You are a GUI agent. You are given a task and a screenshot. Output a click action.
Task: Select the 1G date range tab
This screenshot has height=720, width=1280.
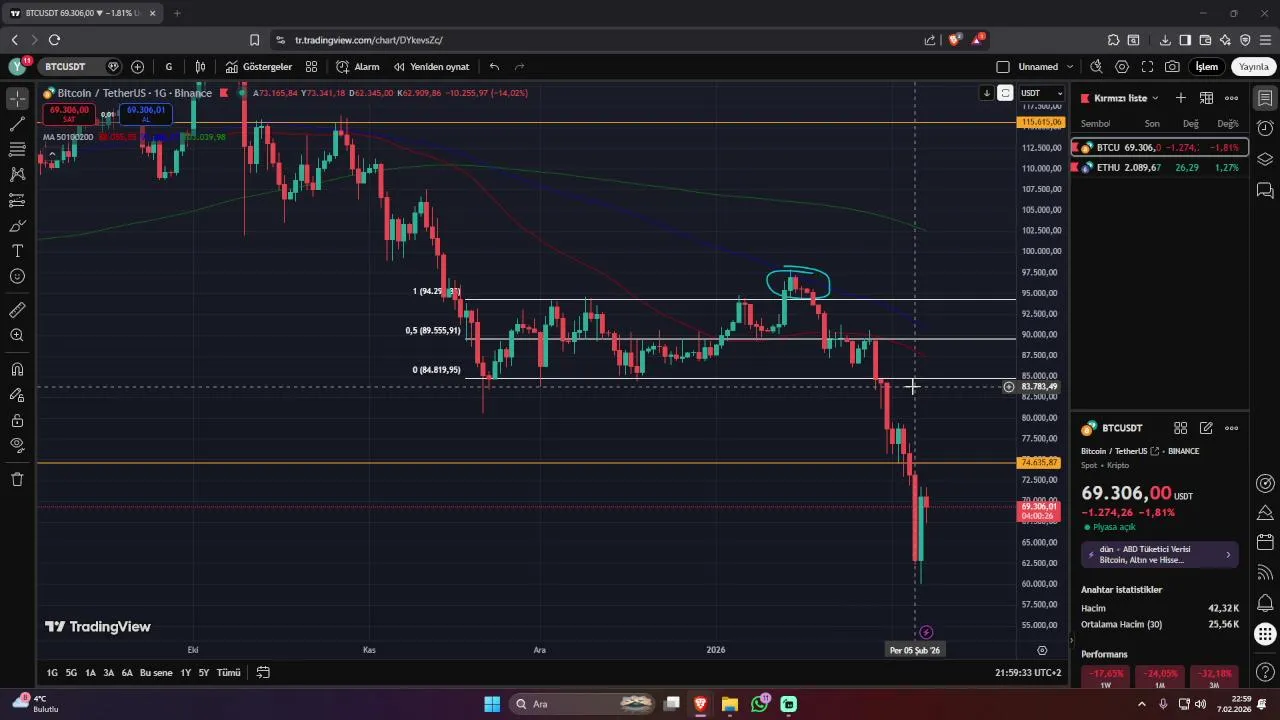coord(52,673)
